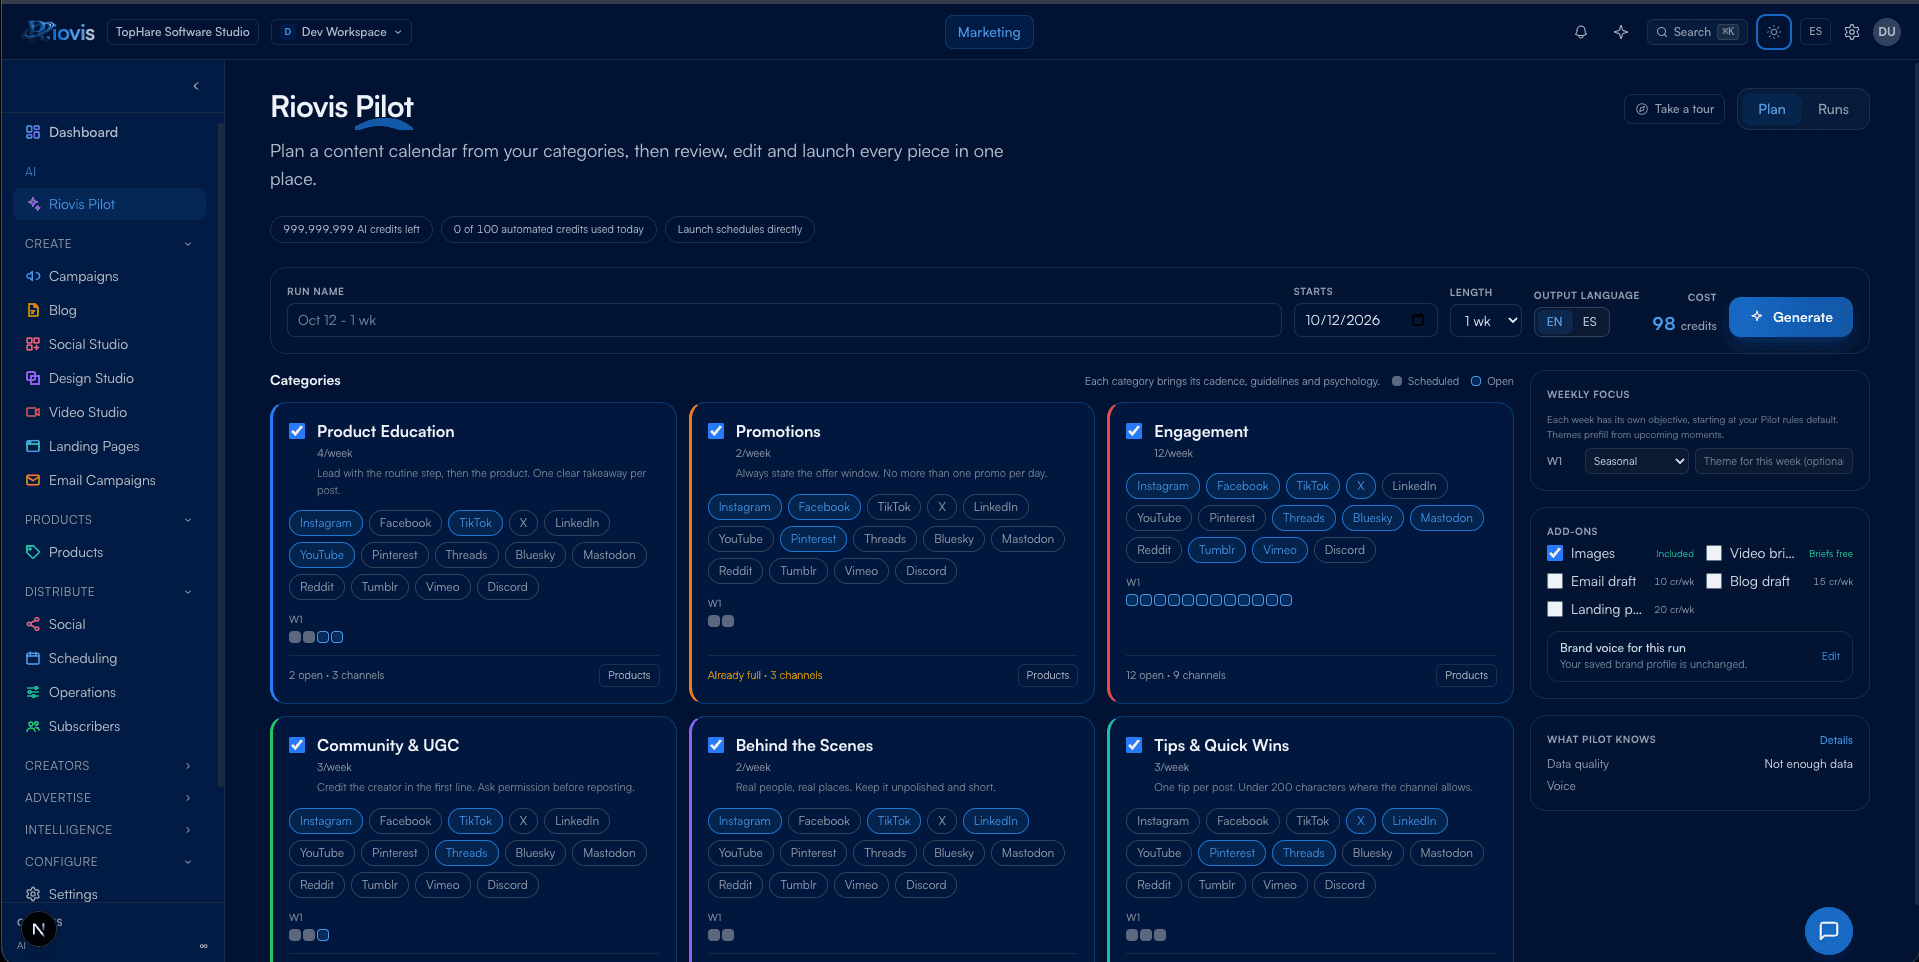Click the Edit link for brand voice
The width and height of the screenshot is (1919, 962).
(x=1831, y=656)
